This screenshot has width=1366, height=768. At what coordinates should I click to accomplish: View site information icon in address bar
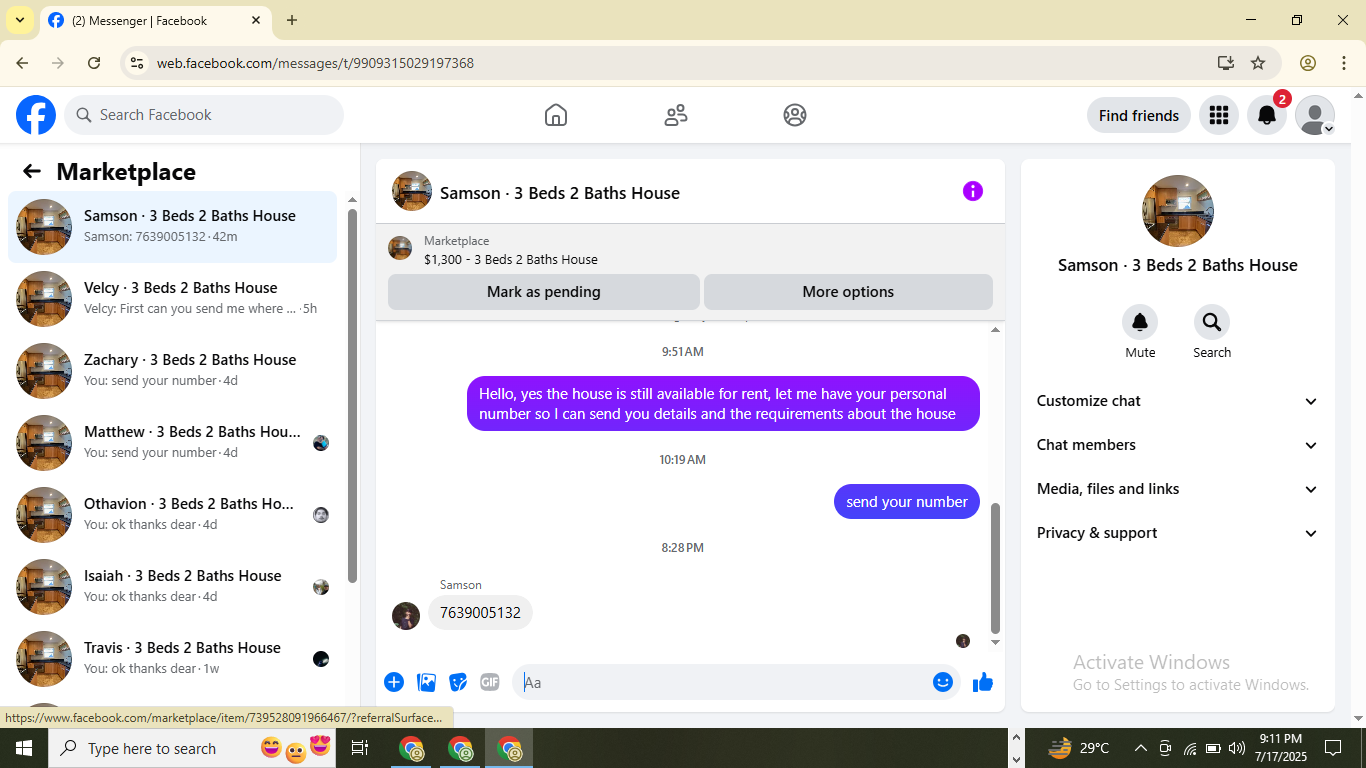coord(138,63)
